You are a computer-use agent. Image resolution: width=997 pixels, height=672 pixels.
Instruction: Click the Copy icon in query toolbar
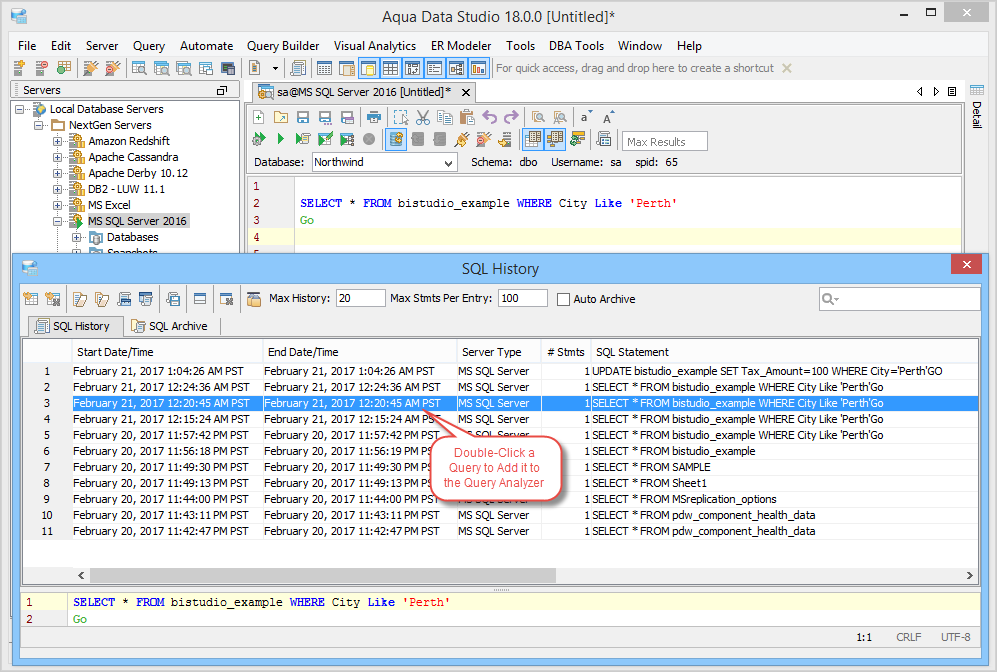[x=445, y=118]
